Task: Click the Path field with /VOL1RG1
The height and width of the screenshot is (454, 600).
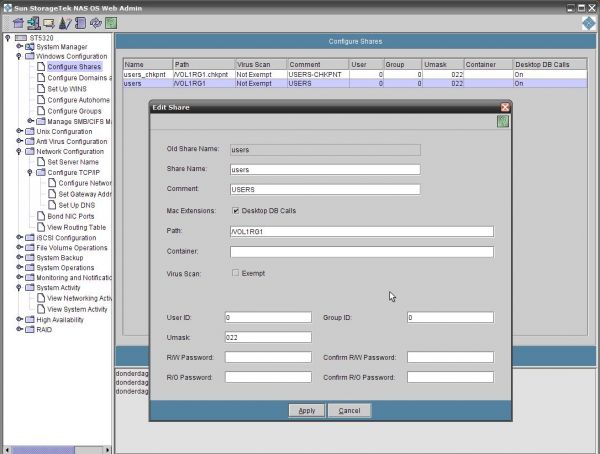Action: pyautogui.click(x=362, y=232)
